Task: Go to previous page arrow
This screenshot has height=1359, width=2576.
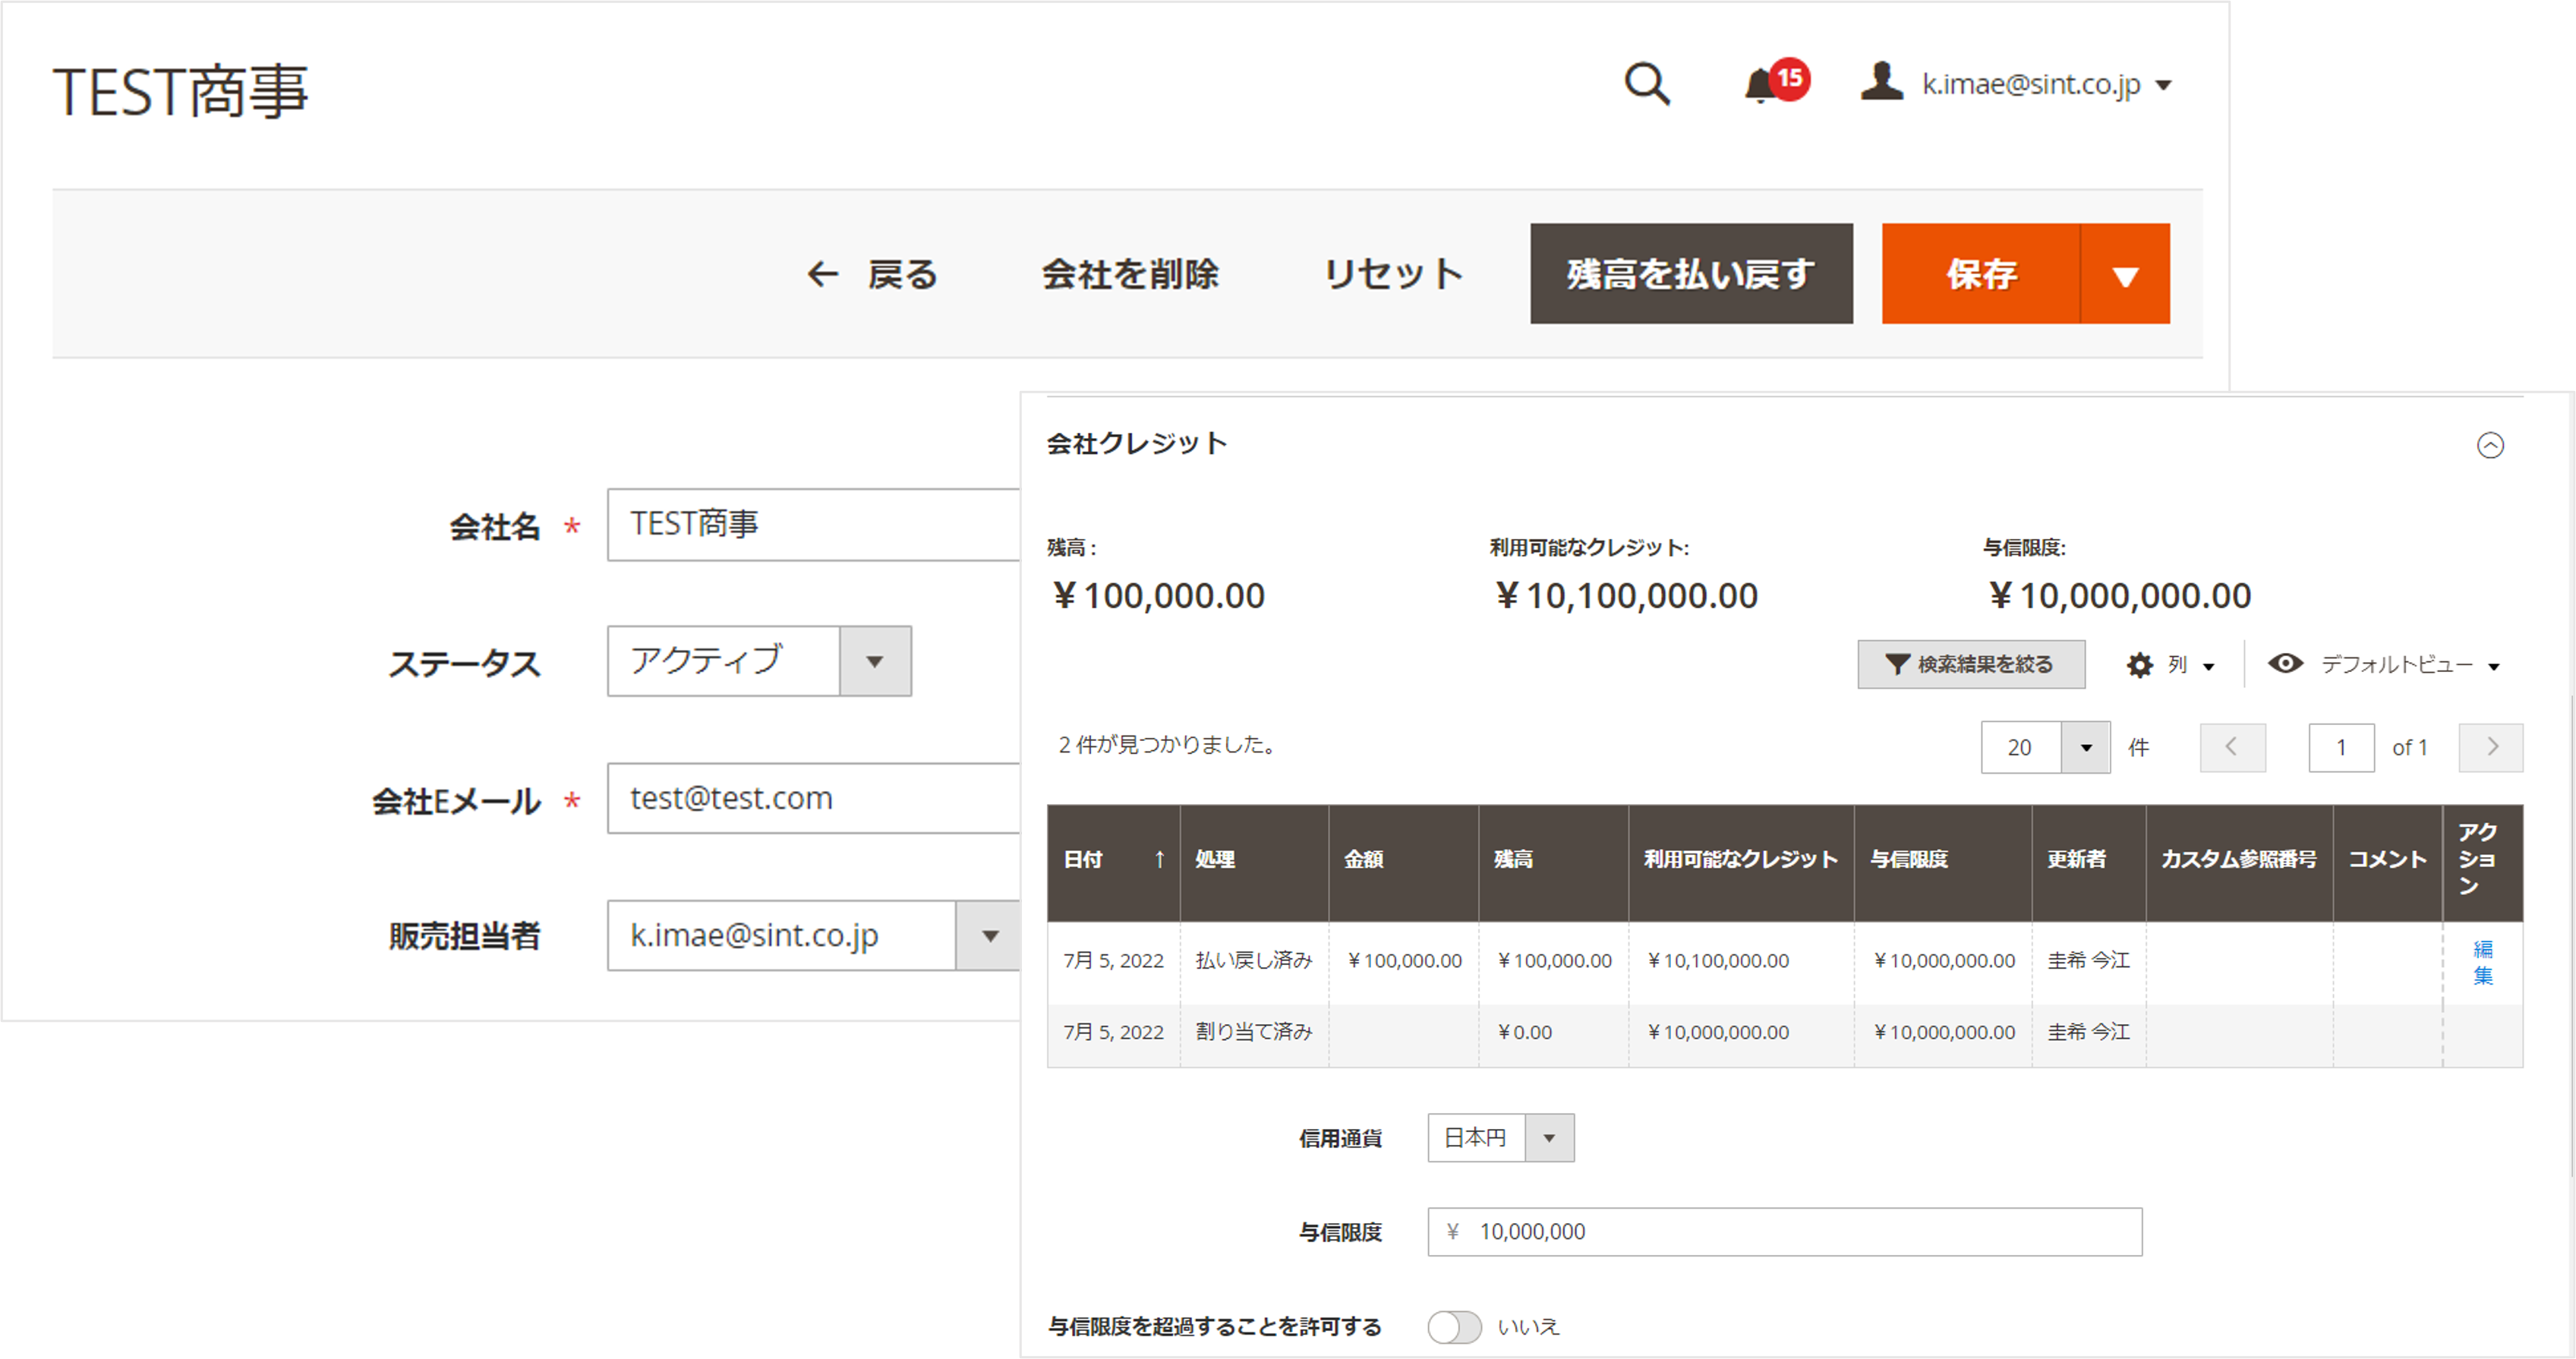Action: pyautogui.click(x=2232, y=747)
